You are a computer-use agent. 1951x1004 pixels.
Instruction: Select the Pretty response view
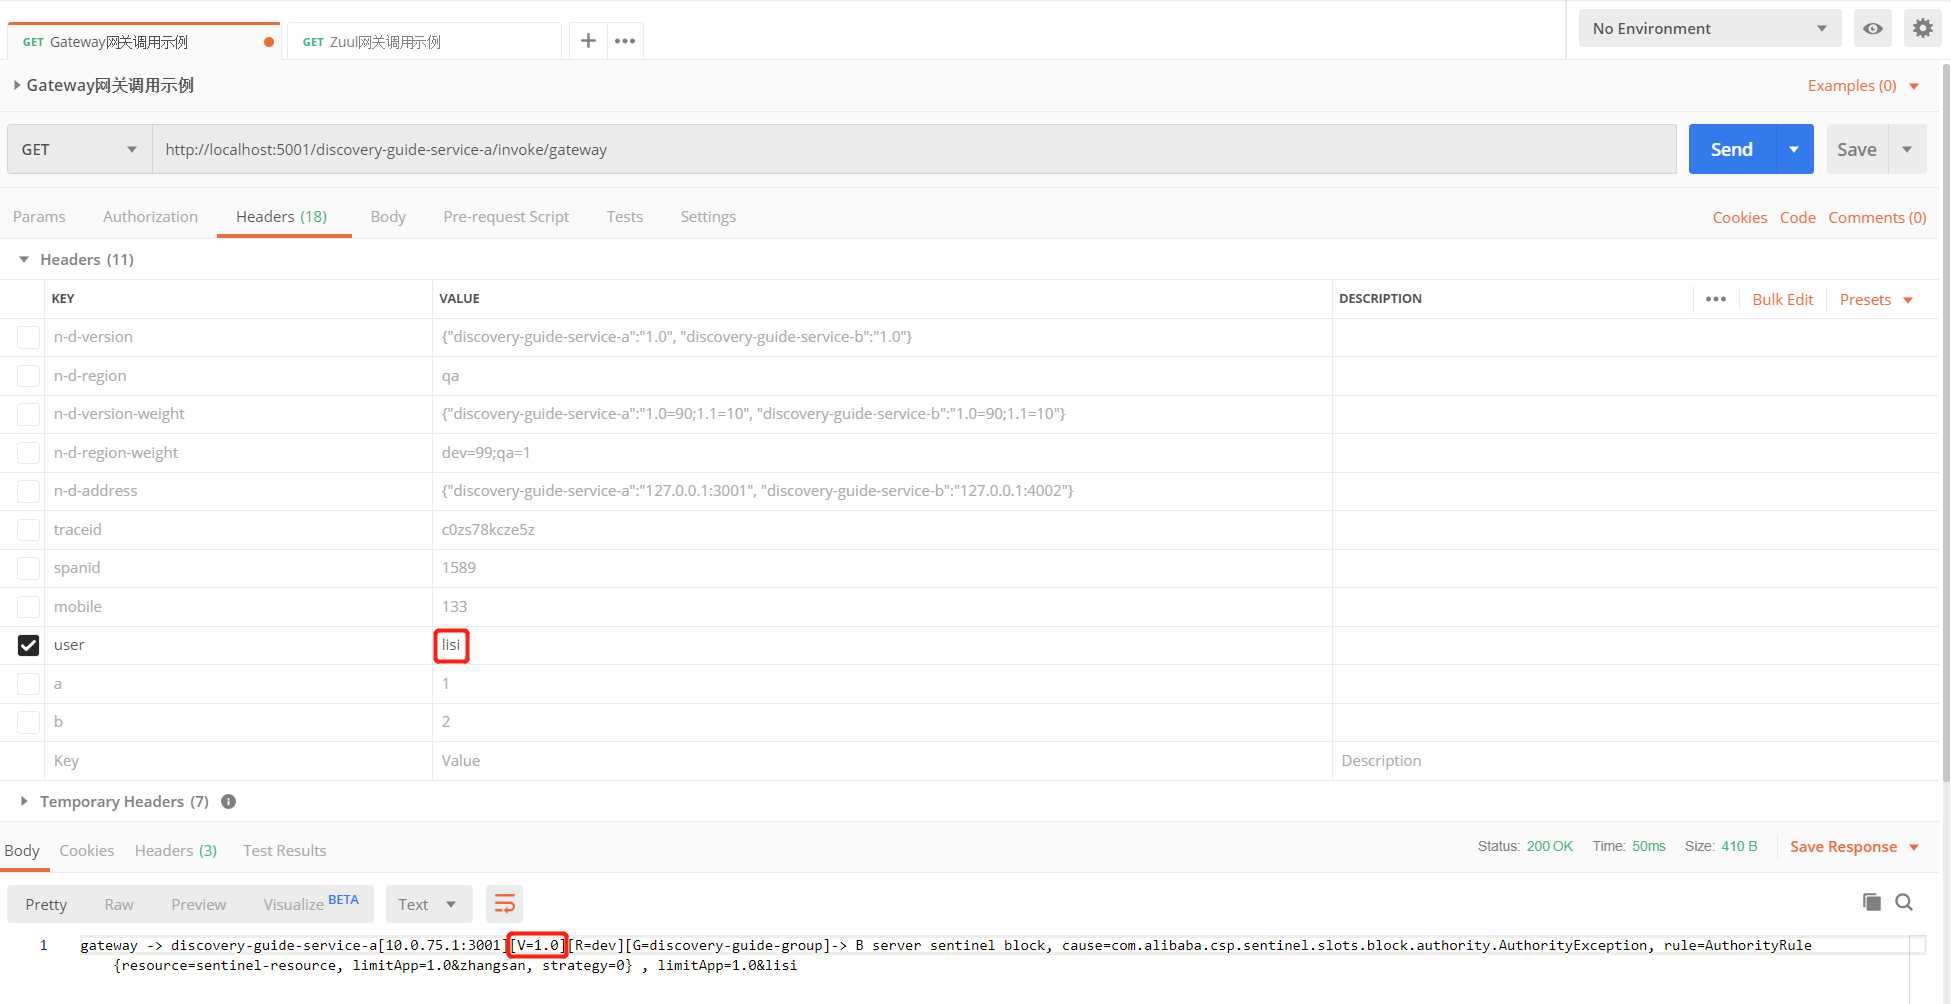[46, 904]
